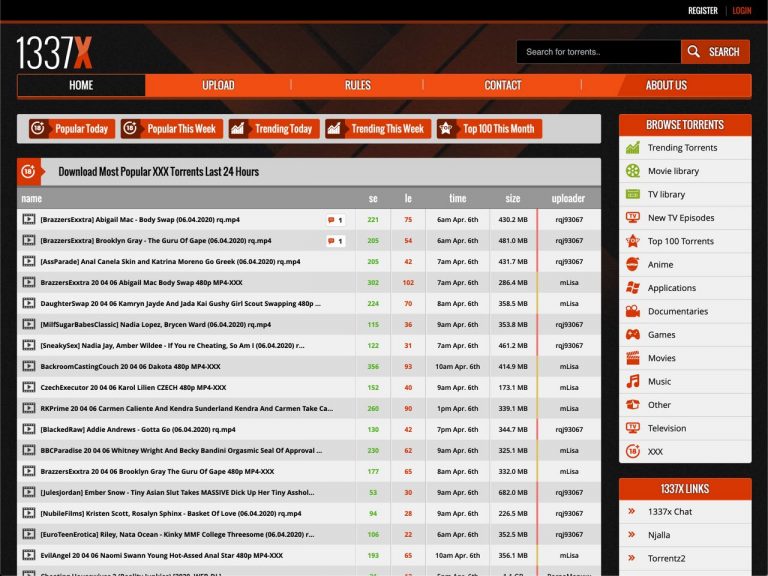This screenshot has width=768, height=576.
Task: Click the Movie library film reel icon
Action: point(632,171)
